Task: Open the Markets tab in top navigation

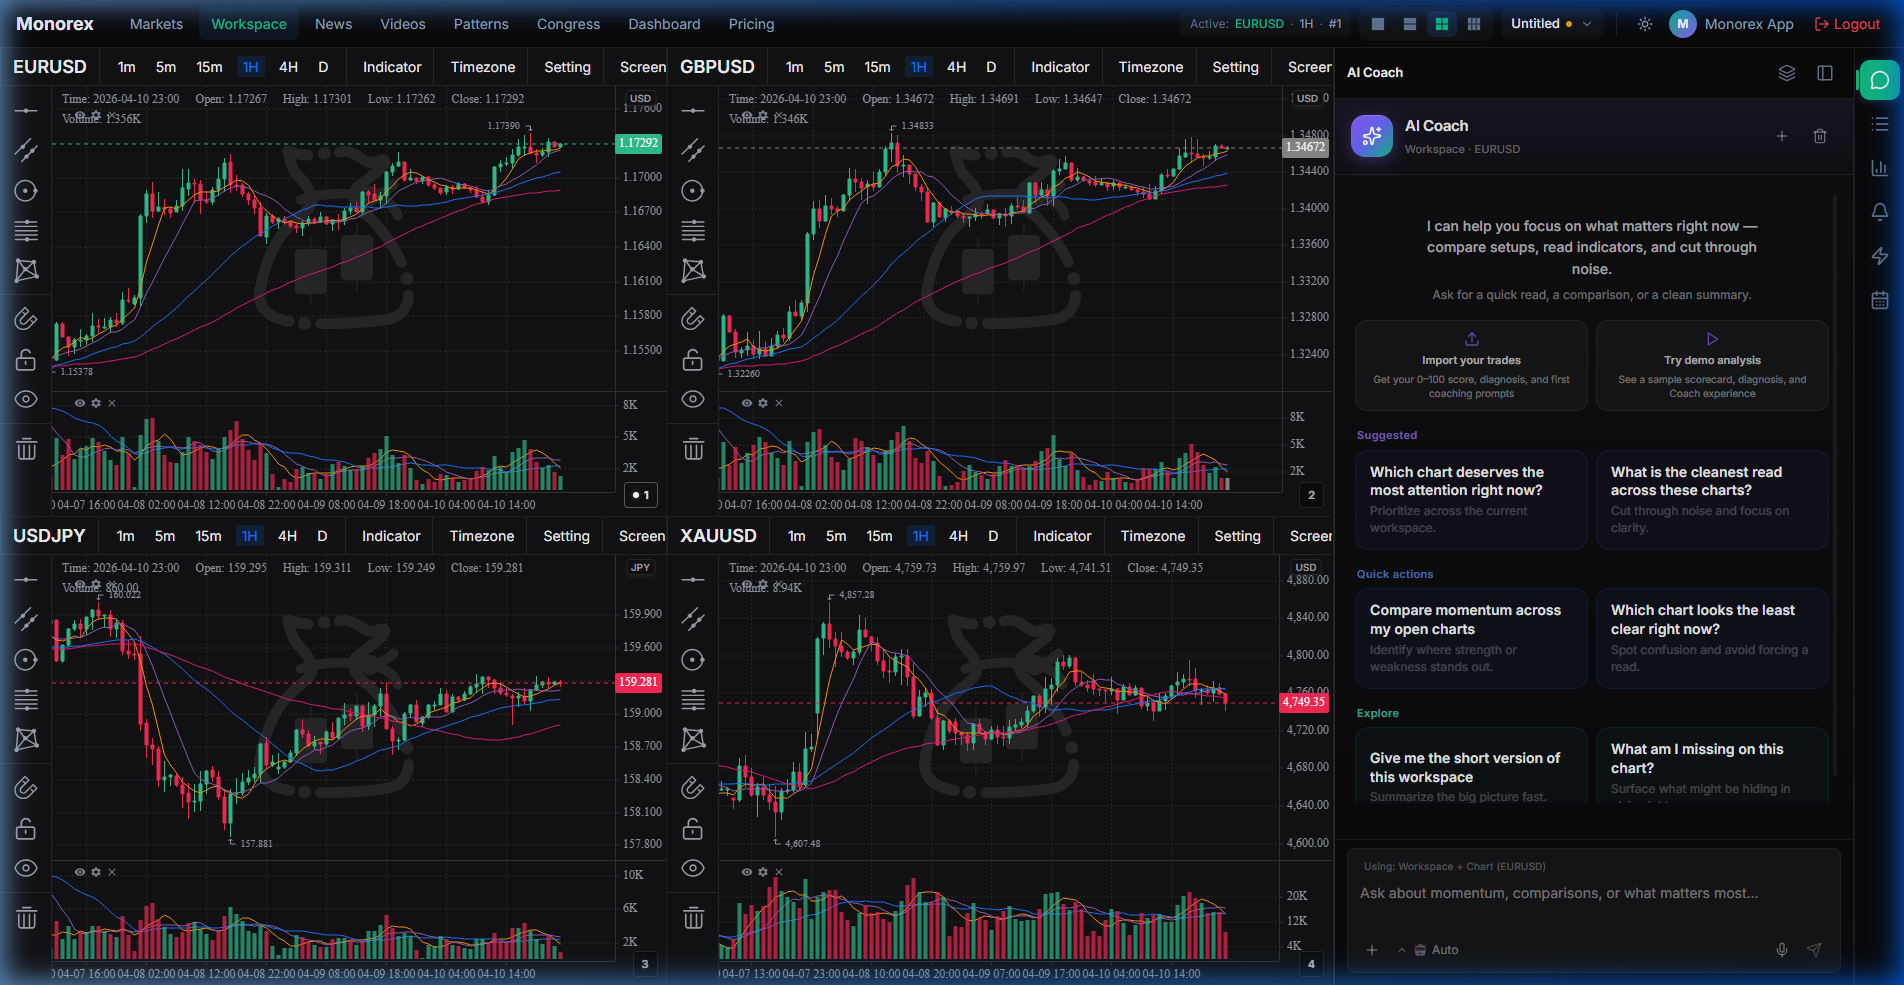Action: 156,24
